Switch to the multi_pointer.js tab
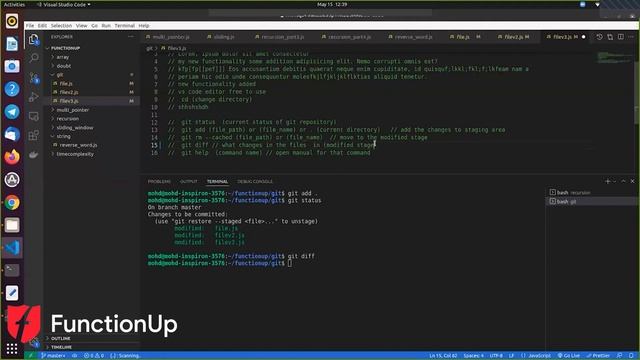Screen dimensions: 640x360 [171, 37]
